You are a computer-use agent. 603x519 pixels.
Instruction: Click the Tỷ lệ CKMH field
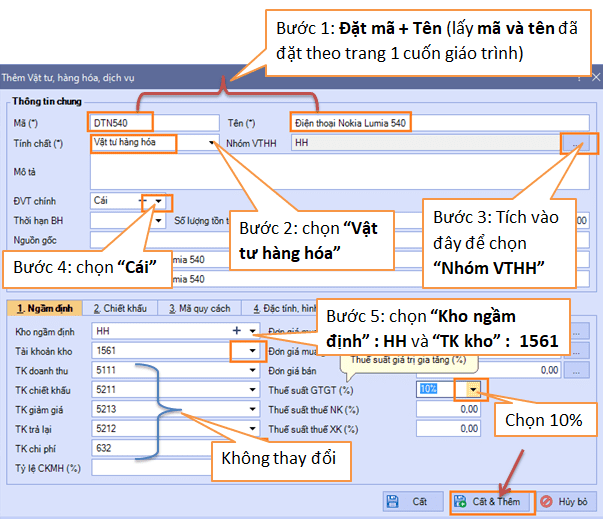point(160,467)
